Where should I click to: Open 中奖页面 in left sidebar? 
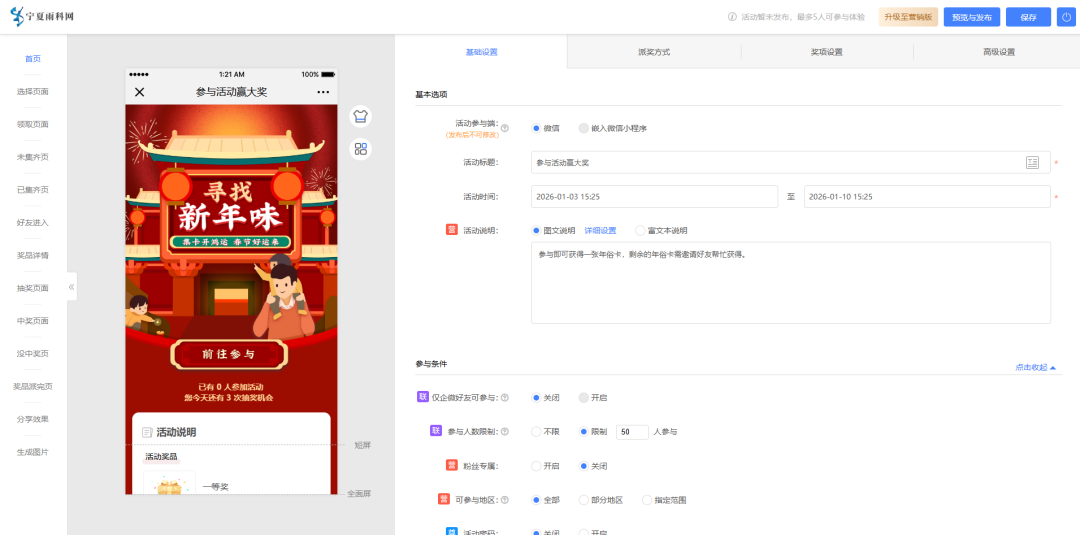[33, 321]
